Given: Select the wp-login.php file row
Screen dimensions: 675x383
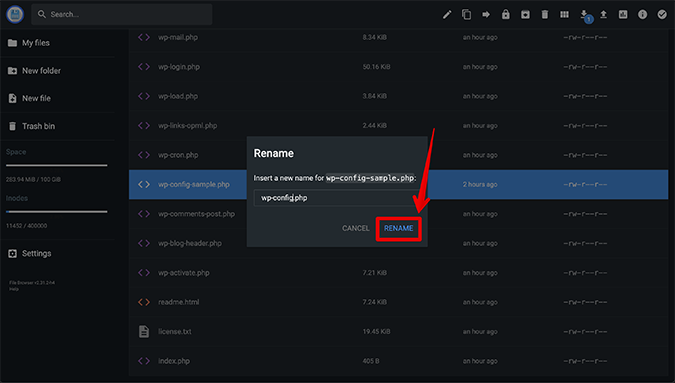Looking at the screenshot, I should (x=398, y=67).
